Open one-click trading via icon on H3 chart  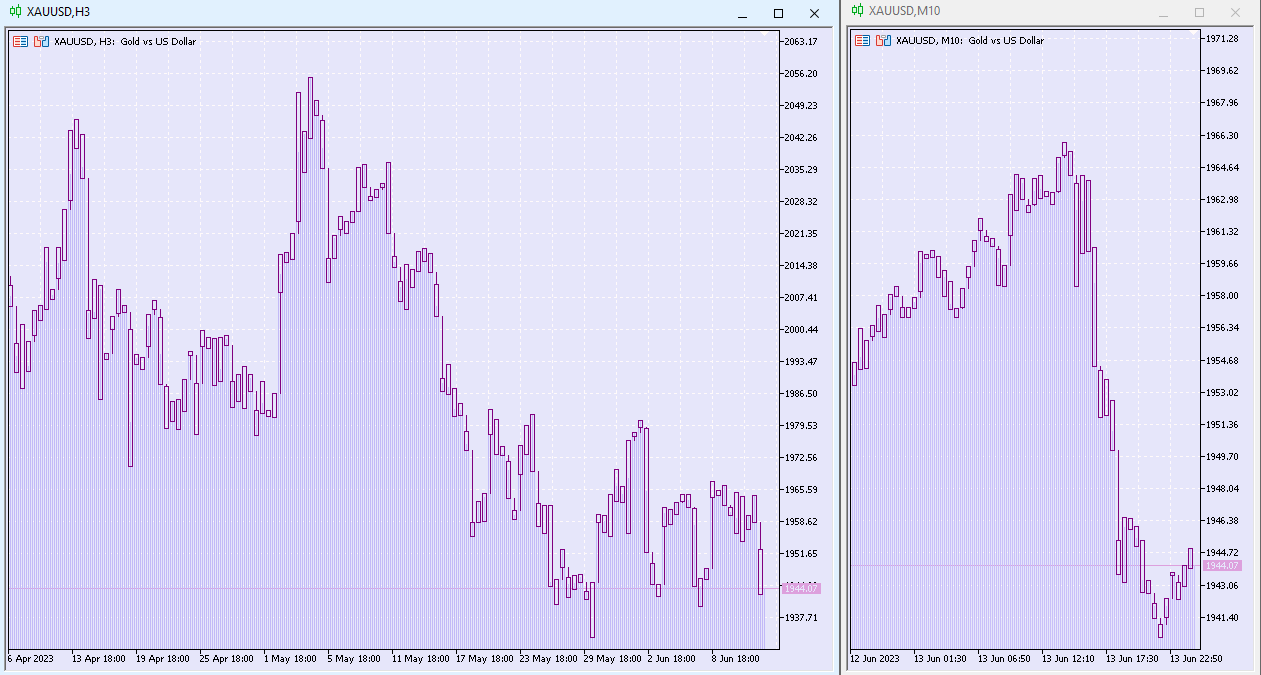pos(41,42)
